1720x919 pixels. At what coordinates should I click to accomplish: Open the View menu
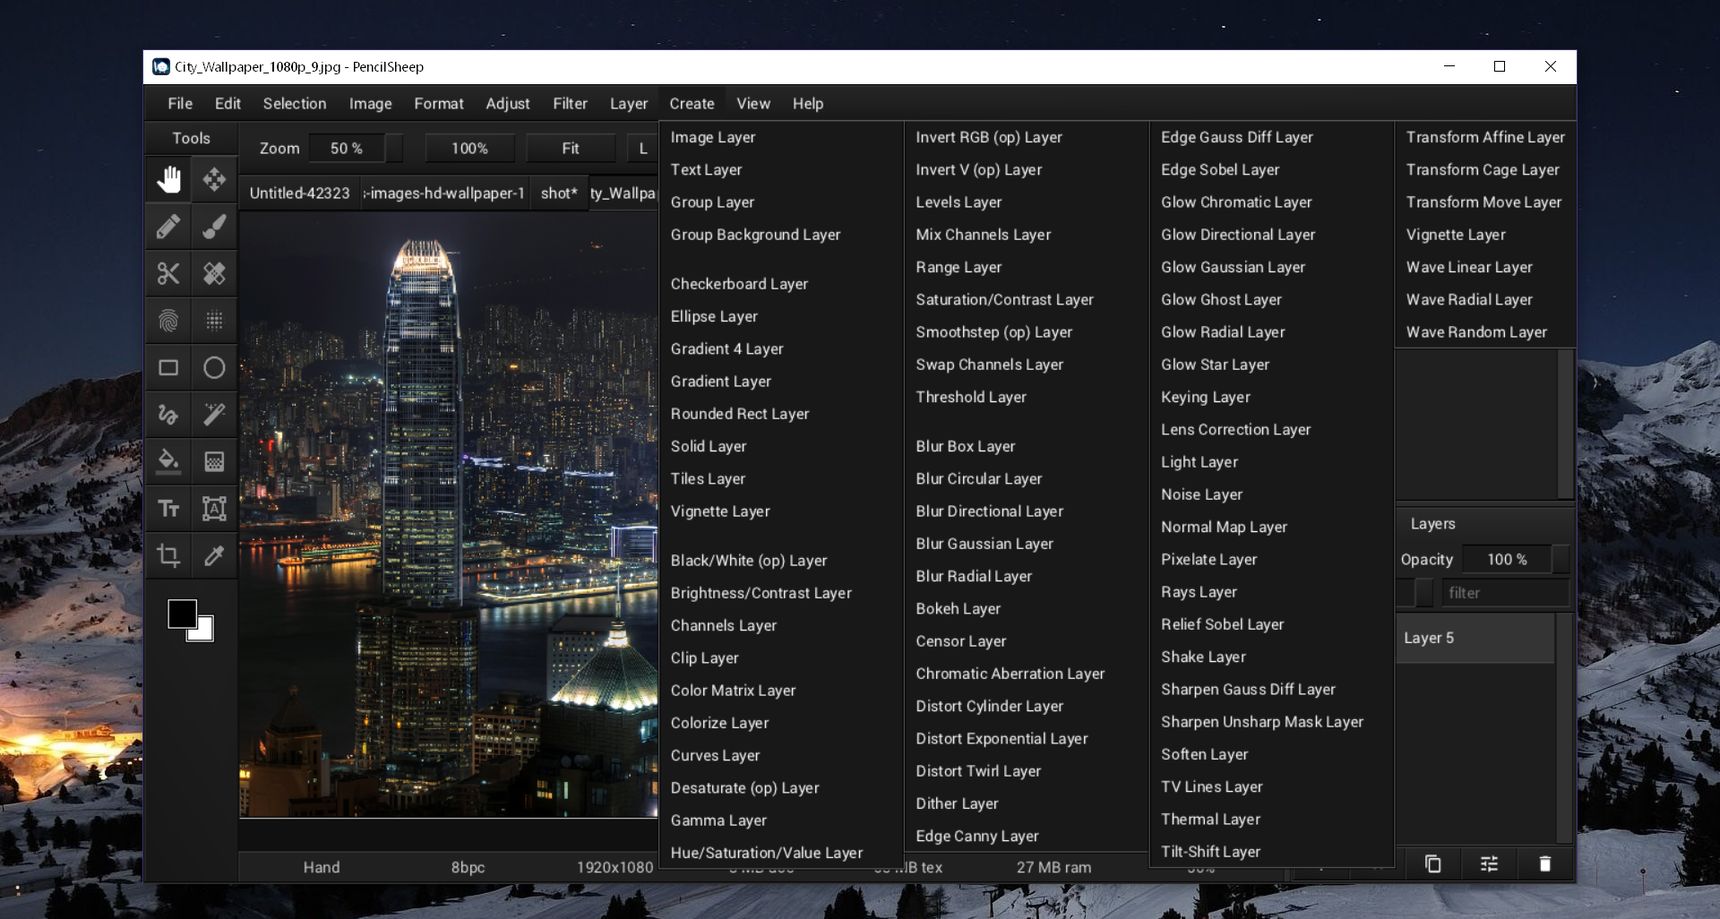pos(753,103)
